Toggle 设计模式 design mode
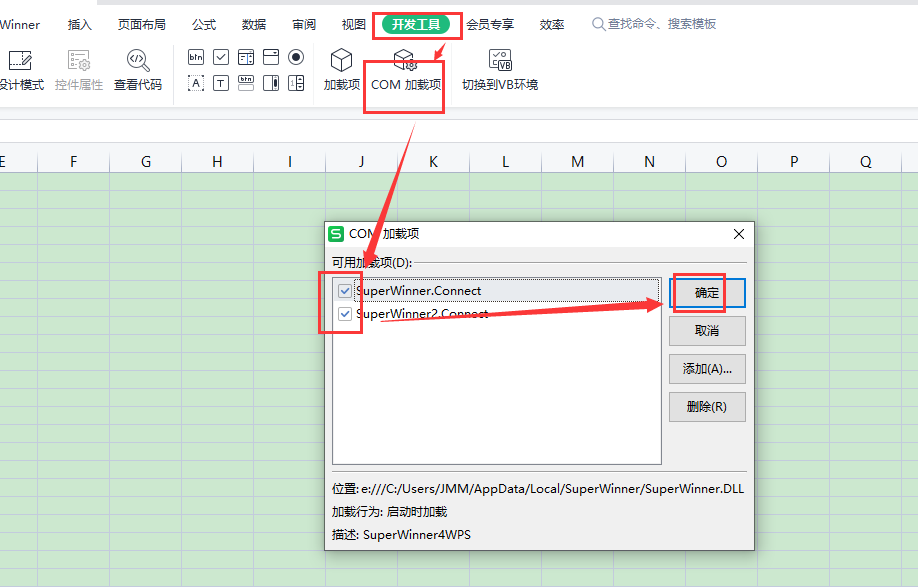The height and width of the screenshot is (587, 918). [20, 70]
